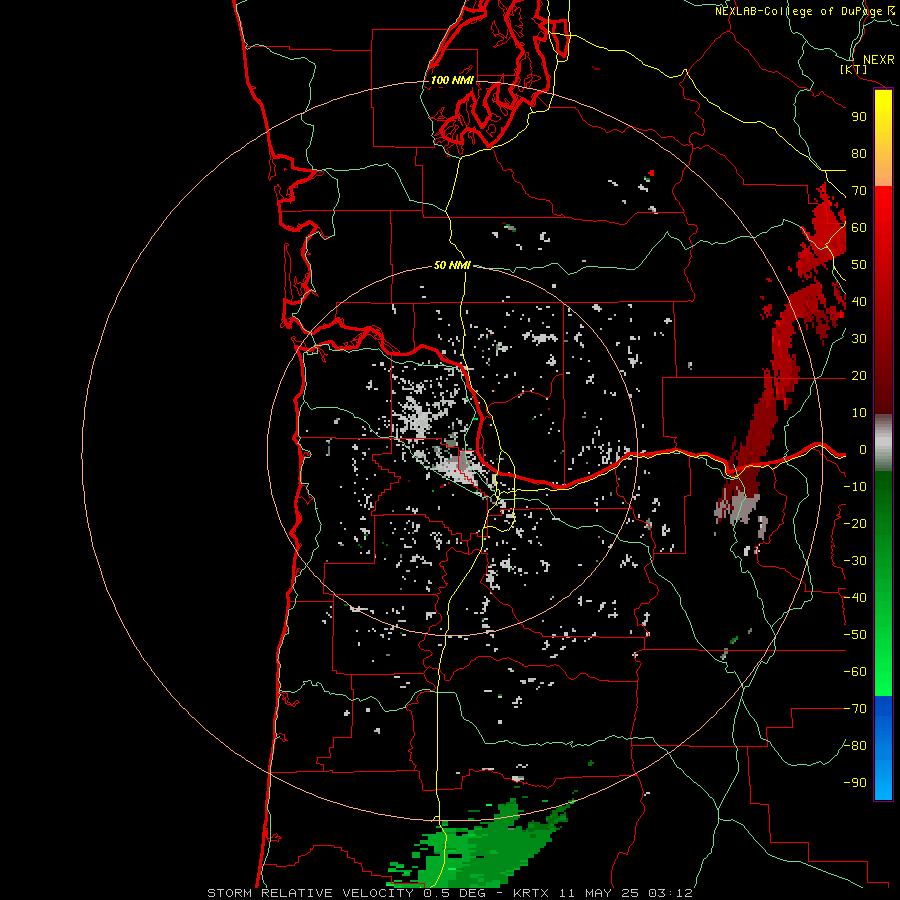900x900 pixels.
Task: Click the positive 70 knots scale label
Action: point(859,191)
